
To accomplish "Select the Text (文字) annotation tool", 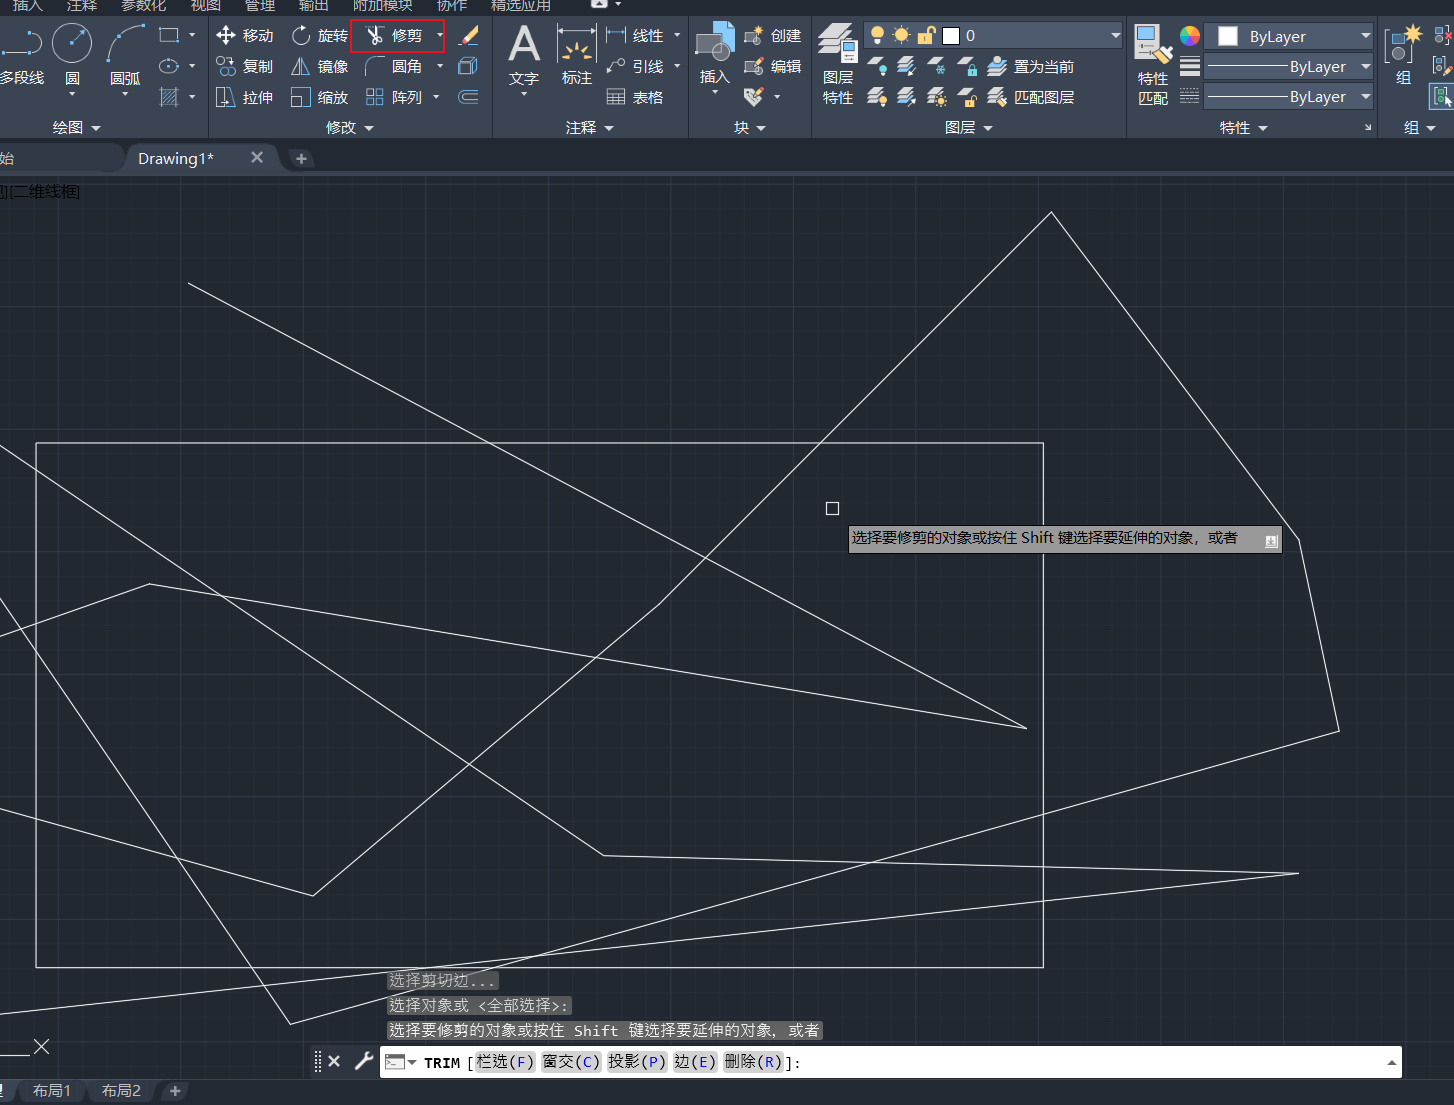I will tap(523, 54).
